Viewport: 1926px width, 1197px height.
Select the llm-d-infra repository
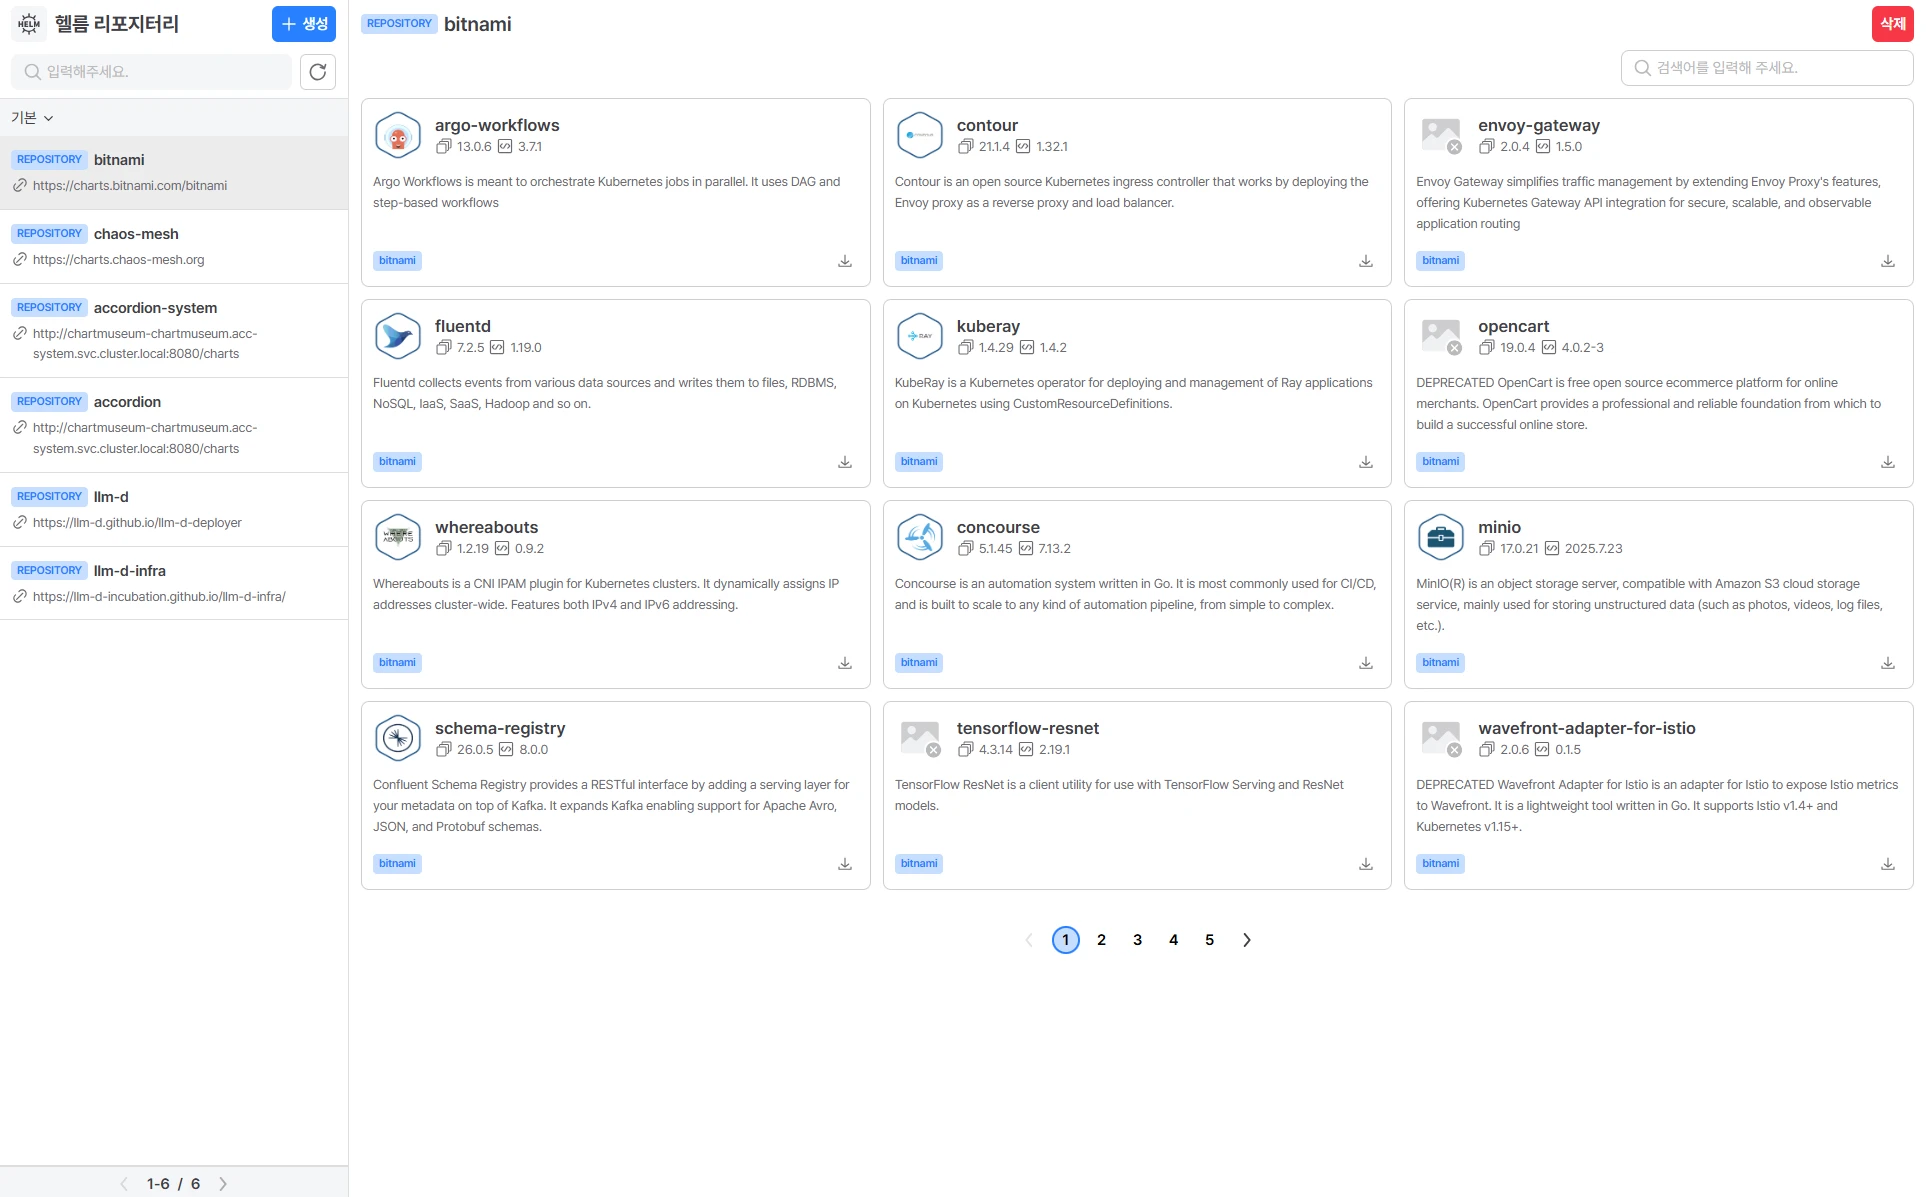(x=174, y=583)
